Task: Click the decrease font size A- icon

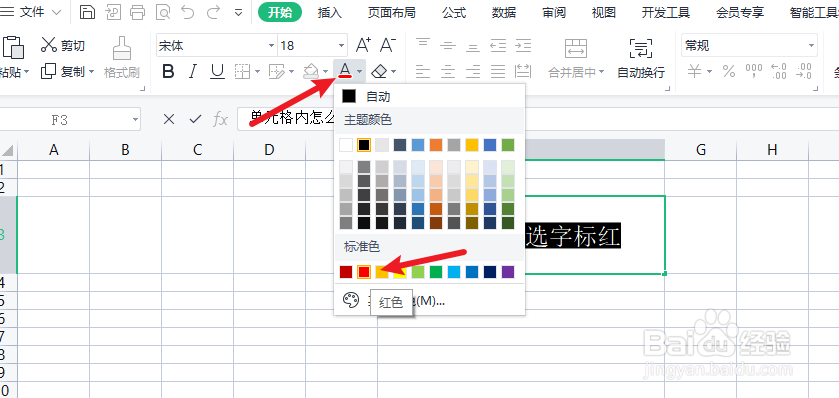Action: [388, 45]
